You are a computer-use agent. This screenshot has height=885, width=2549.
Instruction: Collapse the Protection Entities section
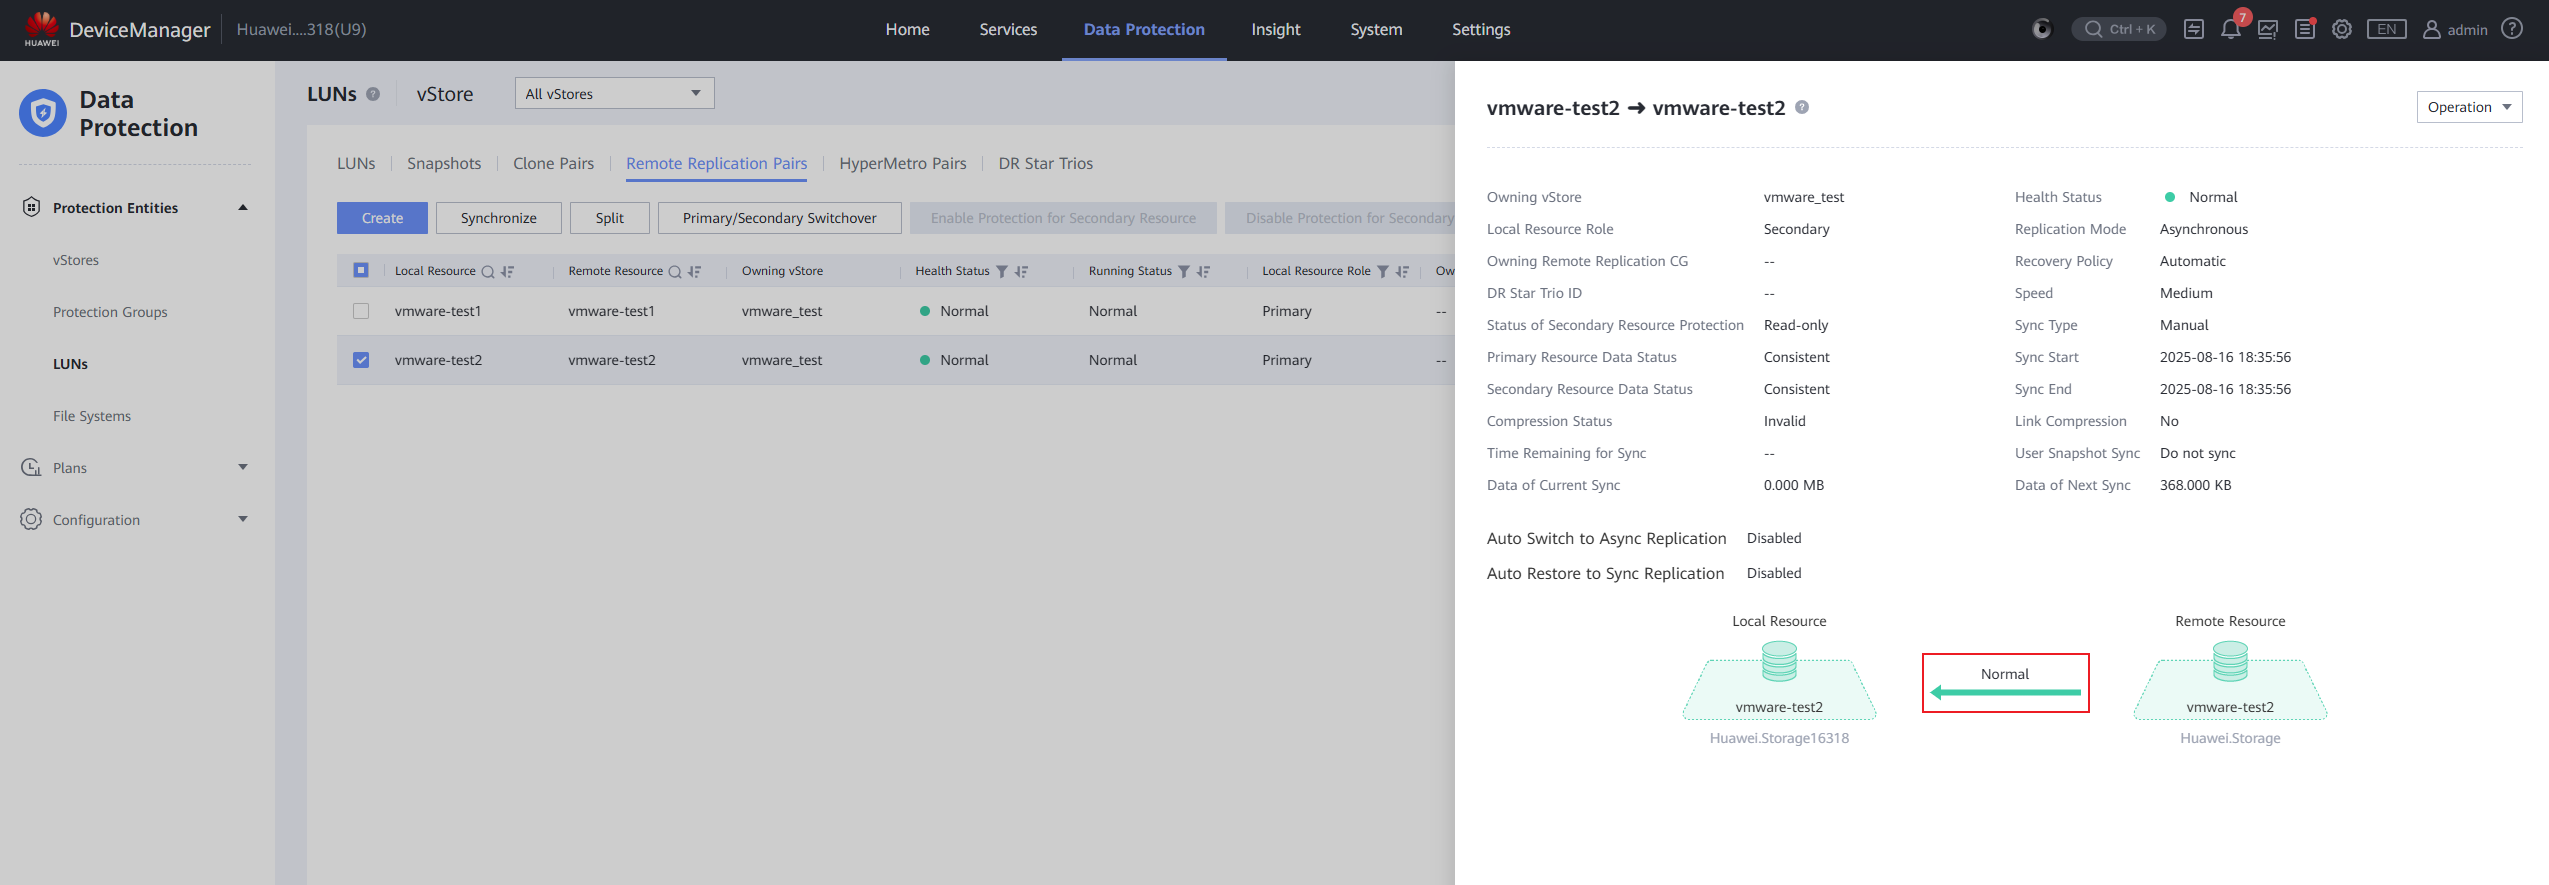click(242, 207)
